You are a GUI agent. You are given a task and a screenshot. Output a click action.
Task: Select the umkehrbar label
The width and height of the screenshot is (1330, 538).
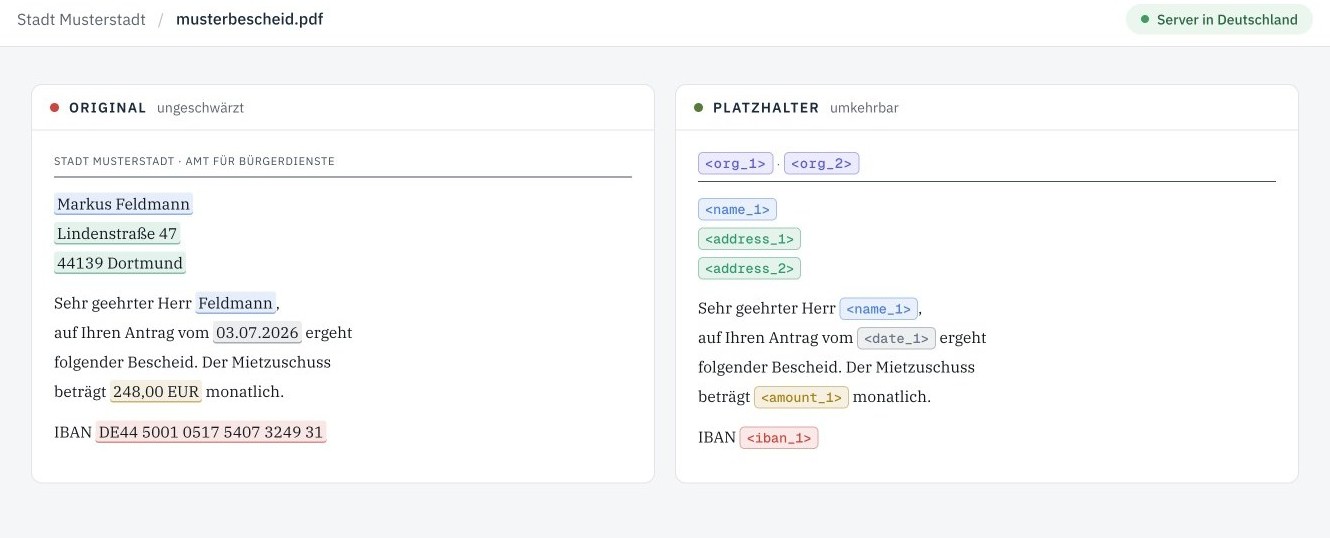coord(864,108)
